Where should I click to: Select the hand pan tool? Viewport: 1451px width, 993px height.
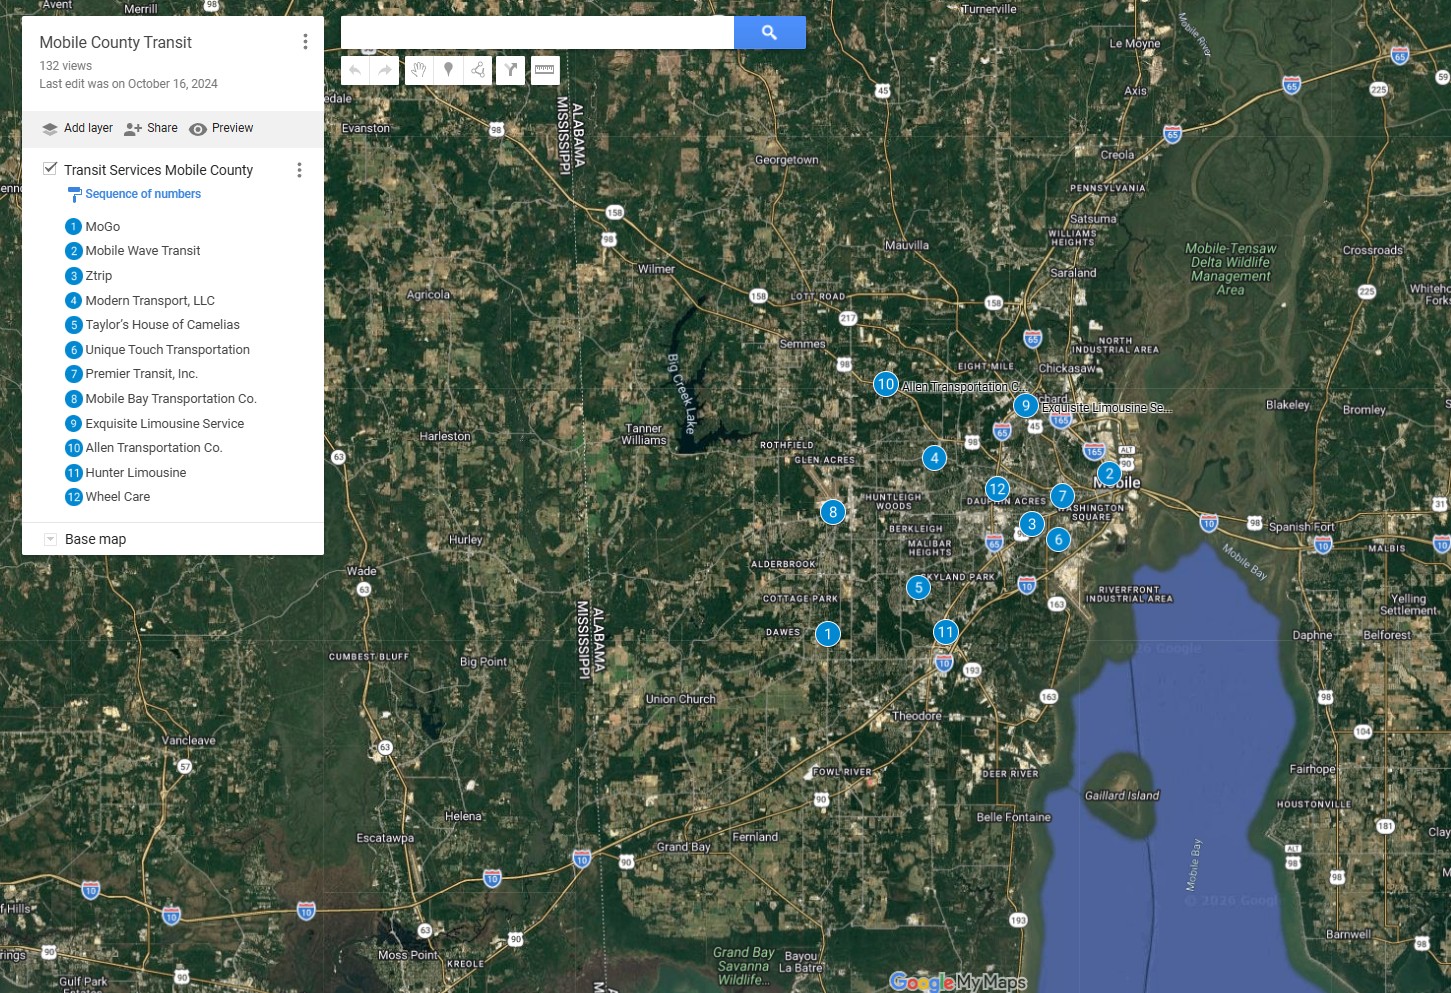point(419,70)
